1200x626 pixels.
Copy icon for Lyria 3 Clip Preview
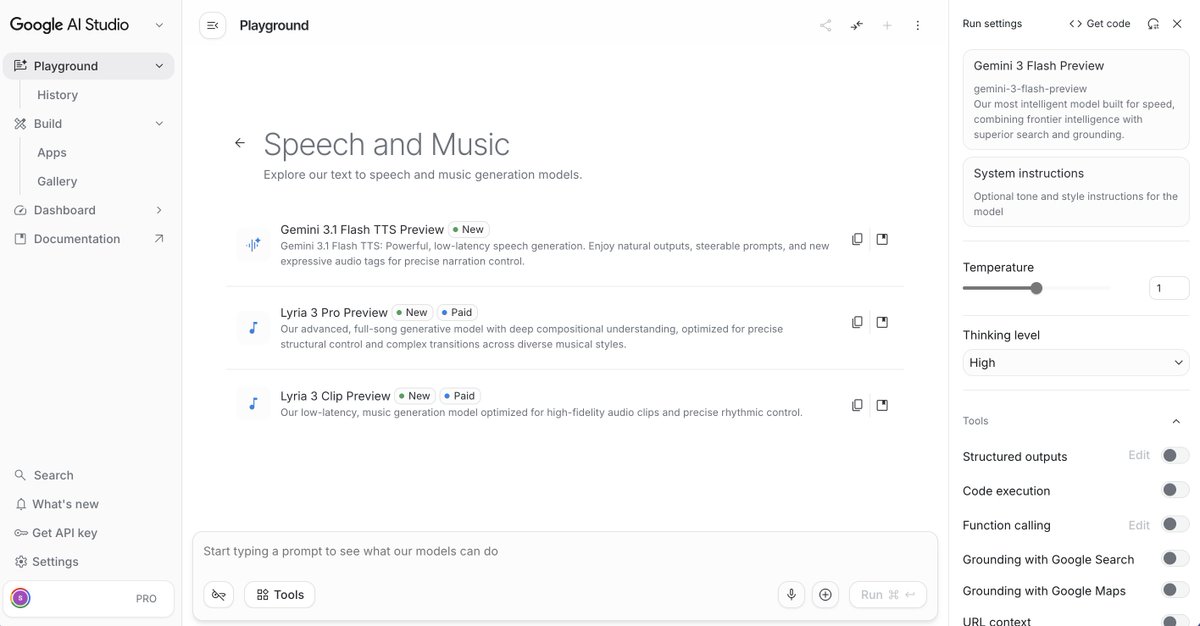[x=857, y=405]
